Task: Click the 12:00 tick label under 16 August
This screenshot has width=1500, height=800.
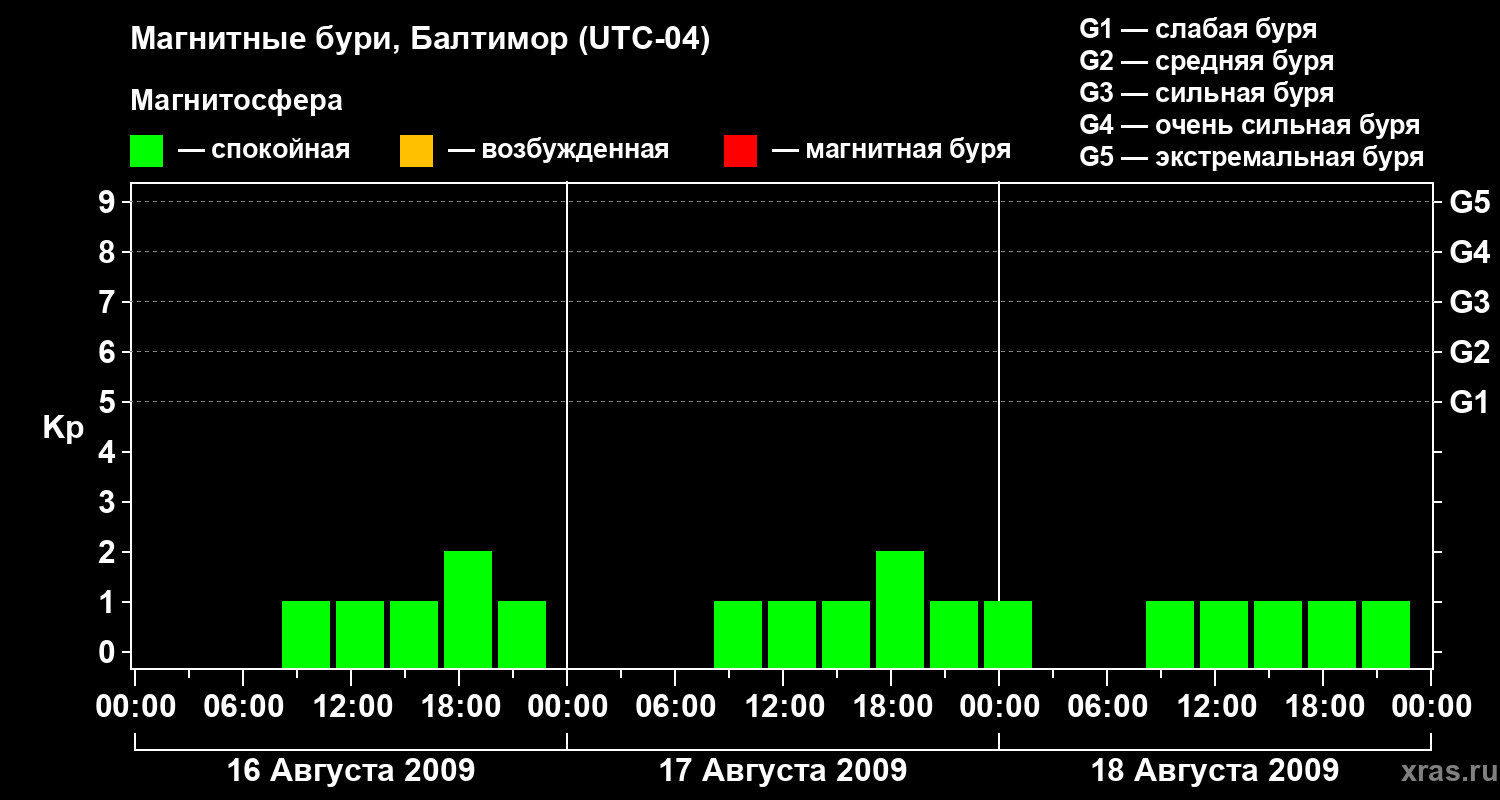Action: (352, 707)
